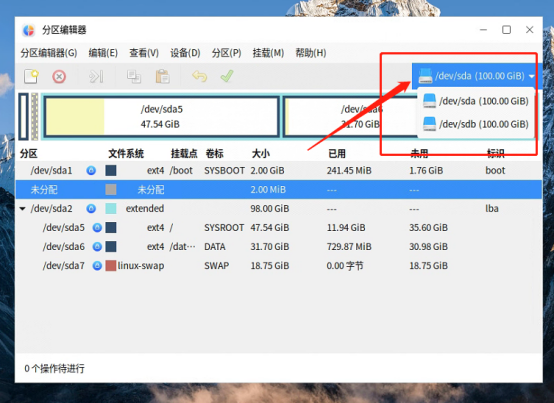
Task: Select the /dev/sda6 ext4 DATA row
Action: click(278, 247)
